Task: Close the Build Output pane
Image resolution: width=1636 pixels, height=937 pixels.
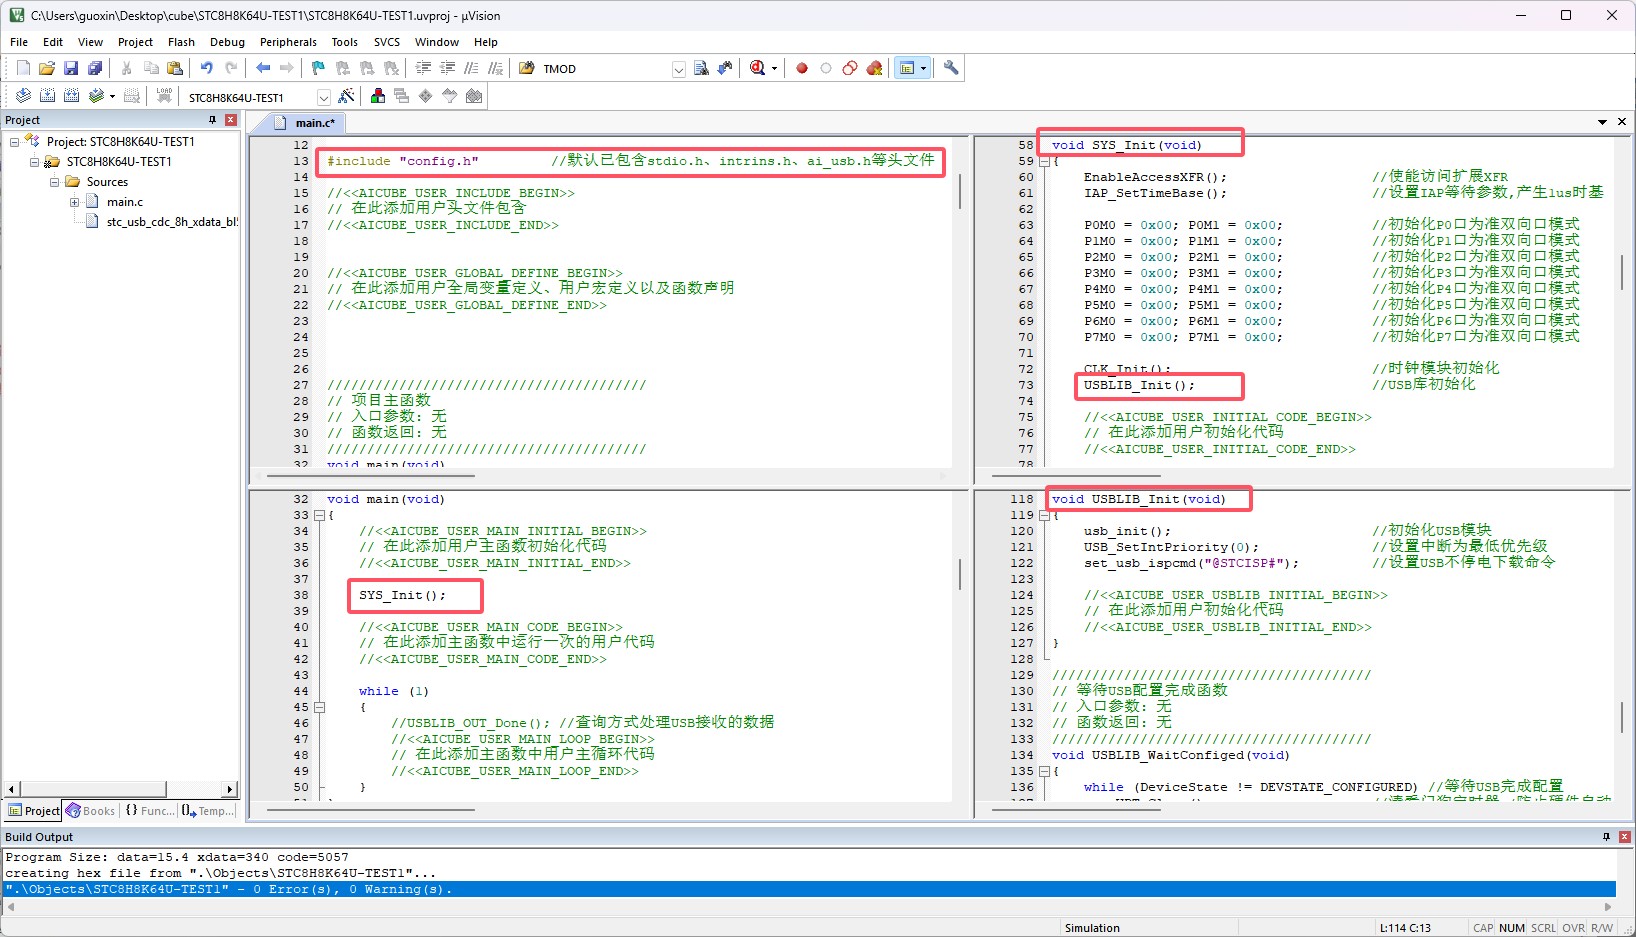Action: point(1625,837)
